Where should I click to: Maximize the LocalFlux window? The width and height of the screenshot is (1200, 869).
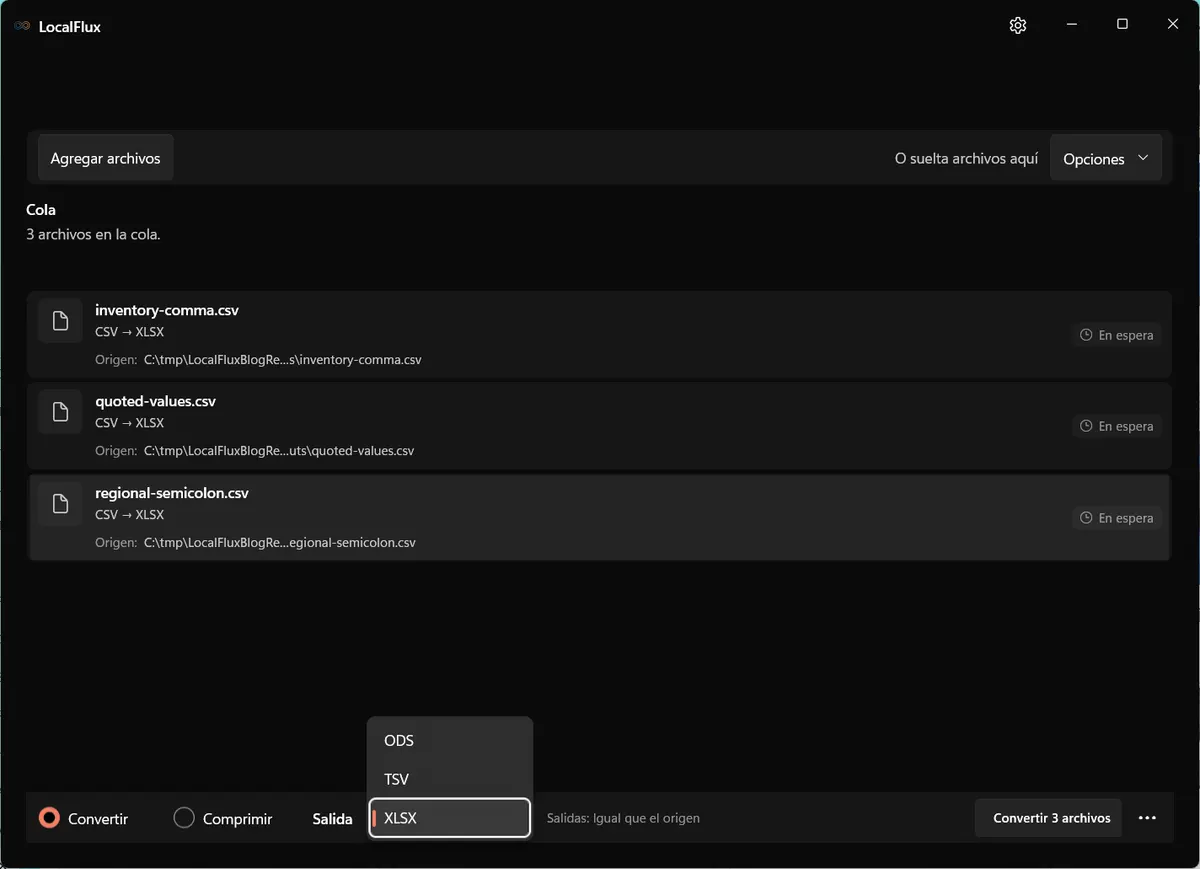1122,25
